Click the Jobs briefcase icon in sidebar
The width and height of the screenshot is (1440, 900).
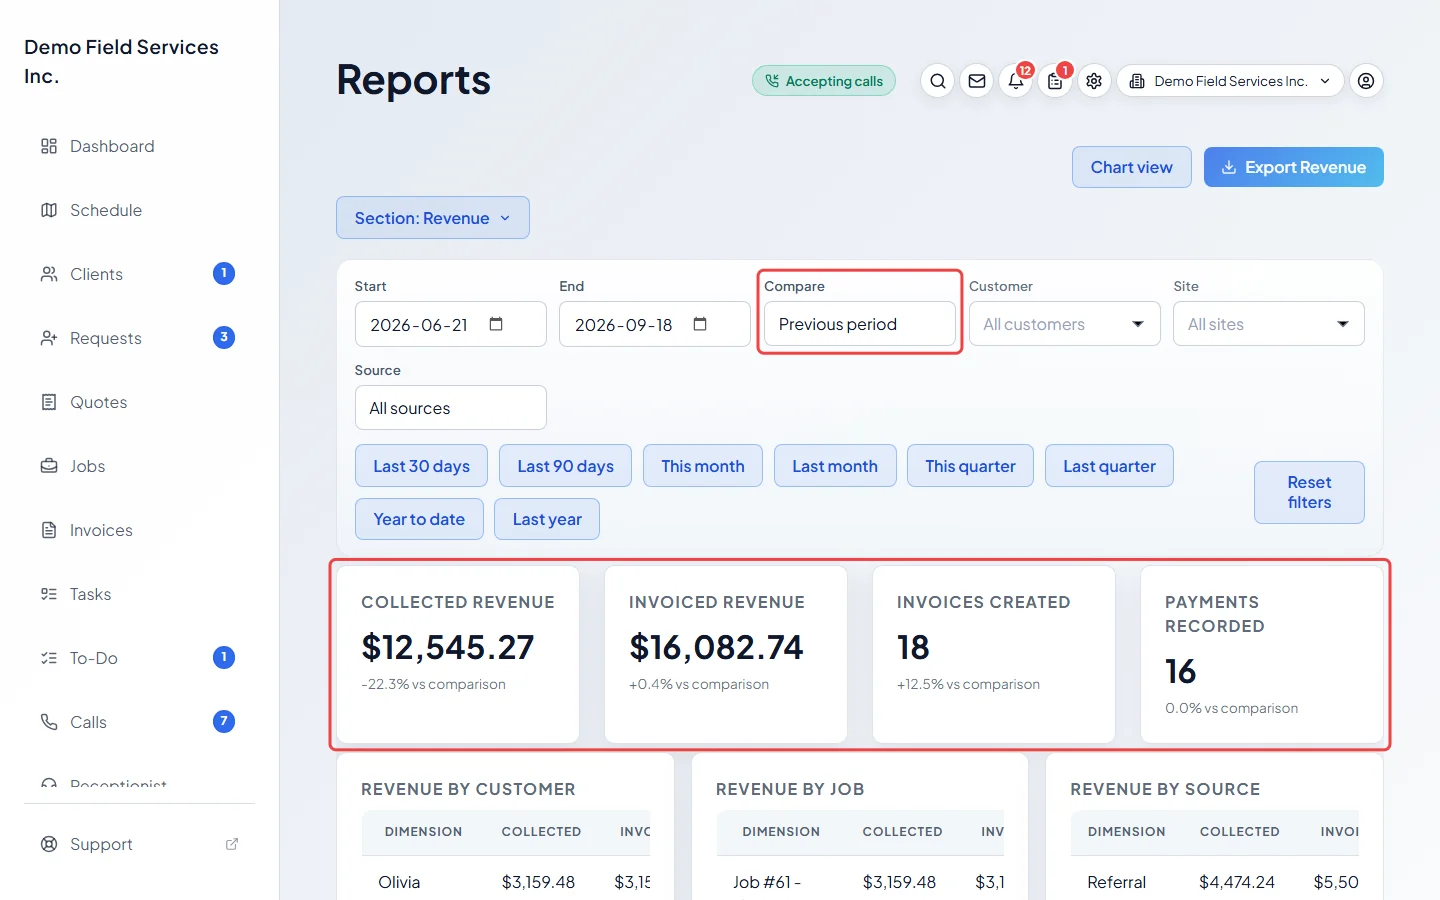[x=49, y=466]
